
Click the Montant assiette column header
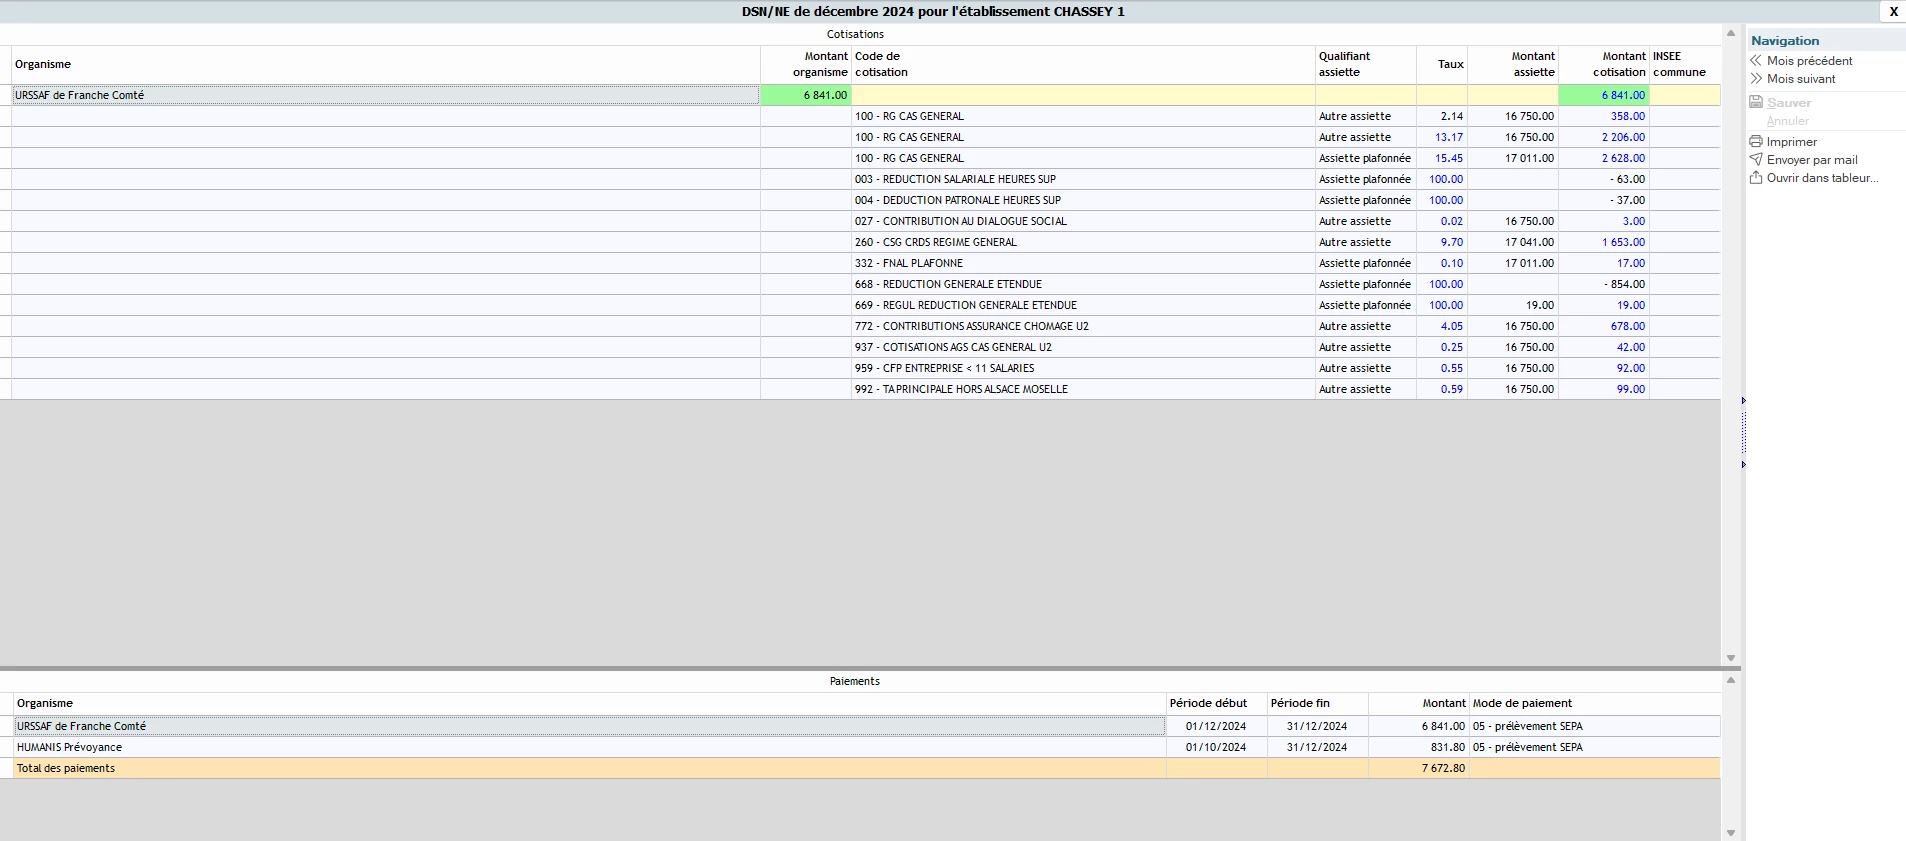pyautogui.click(x=1513, y=64)
